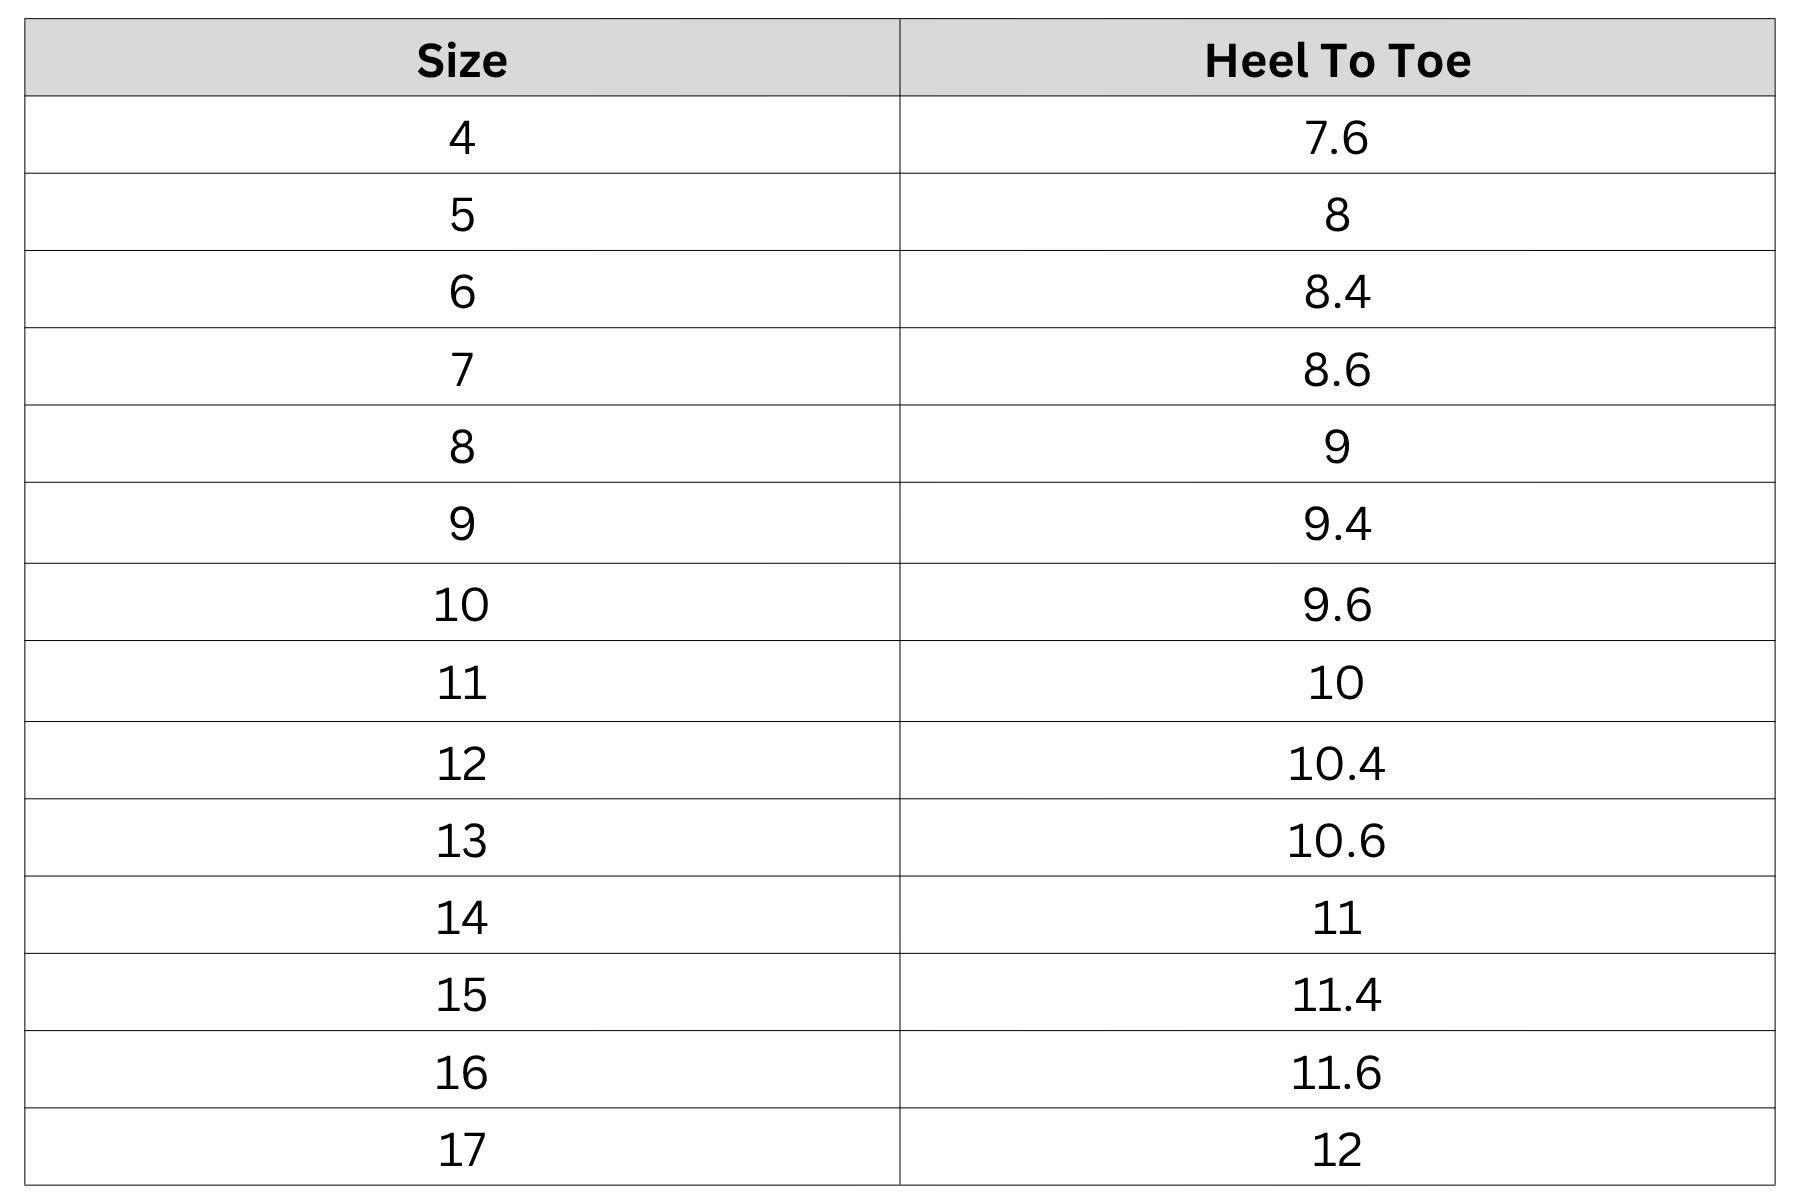
Task: Select the size 4 cell
Action: click(462, 135)
